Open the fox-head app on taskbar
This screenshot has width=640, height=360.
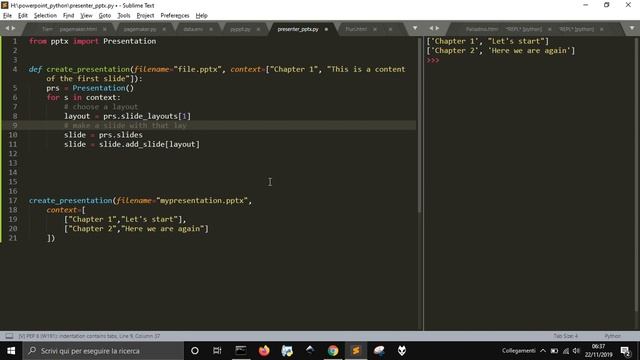tap(402, 351)
